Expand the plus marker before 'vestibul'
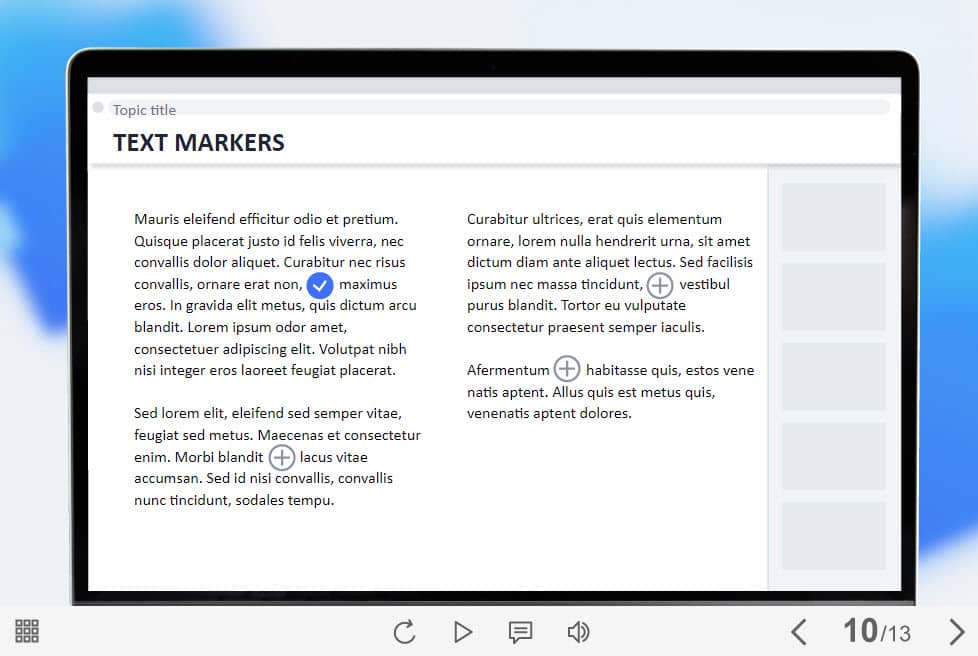Viewport: 978px width, 656px height. coord(660,285)
